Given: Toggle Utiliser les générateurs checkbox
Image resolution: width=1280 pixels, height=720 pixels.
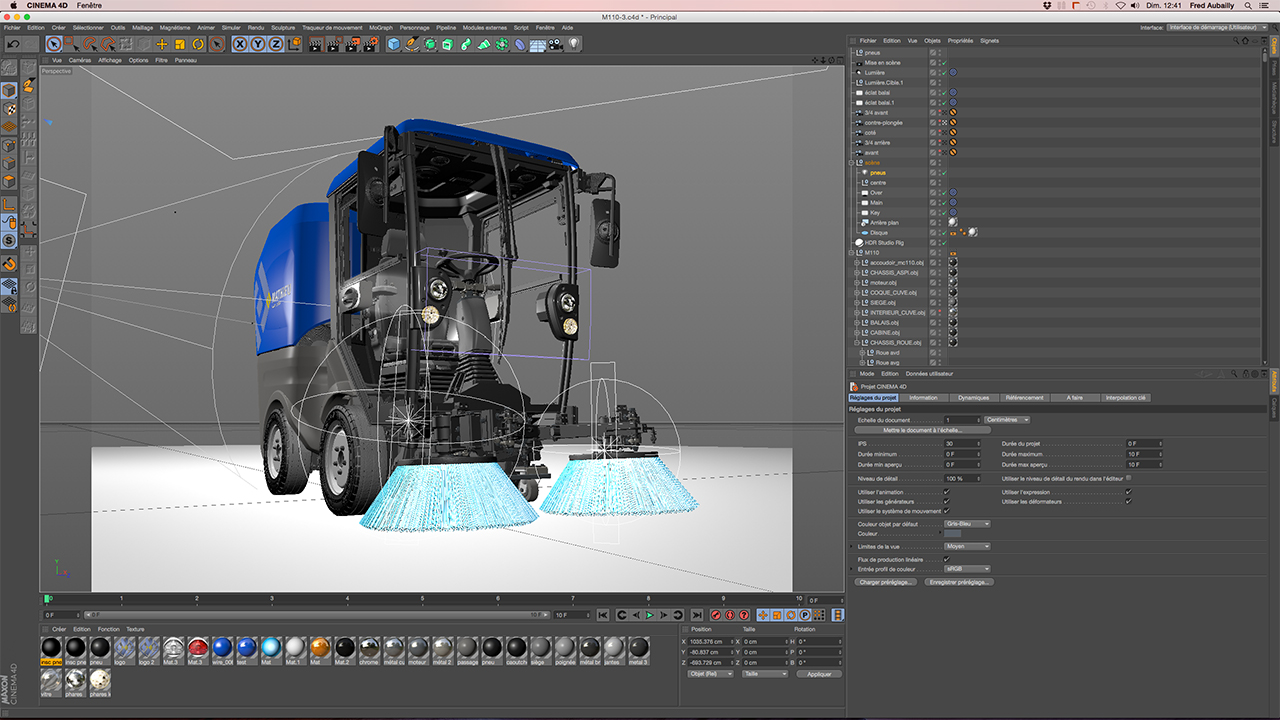Looking at the screenshot, I should tap(946, 501).
